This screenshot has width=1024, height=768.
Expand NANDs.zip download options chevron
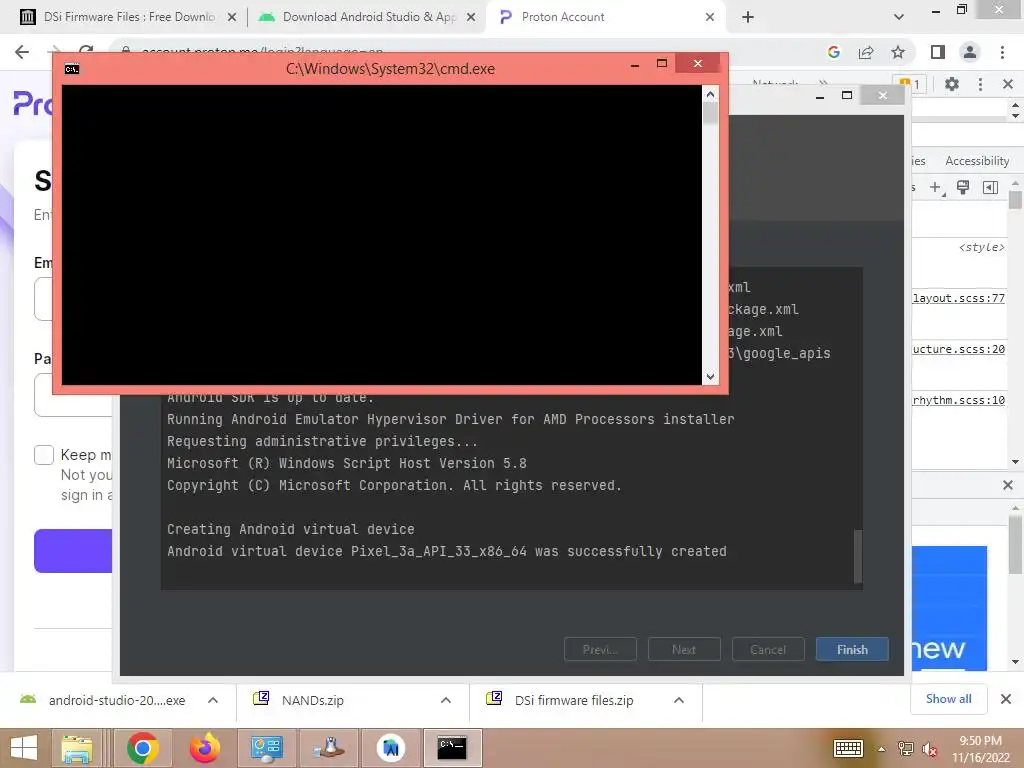[445, 700]
